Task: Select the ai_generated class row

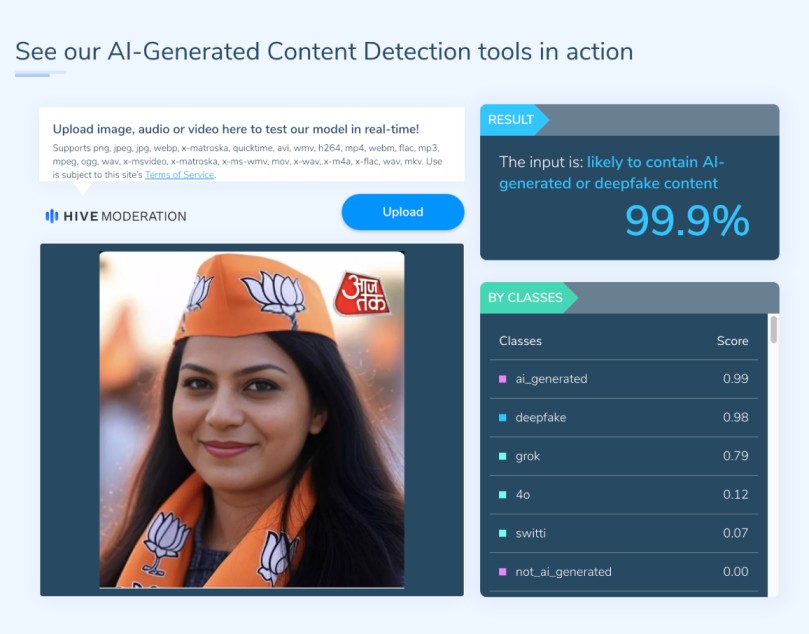Action: click(624, 379)
